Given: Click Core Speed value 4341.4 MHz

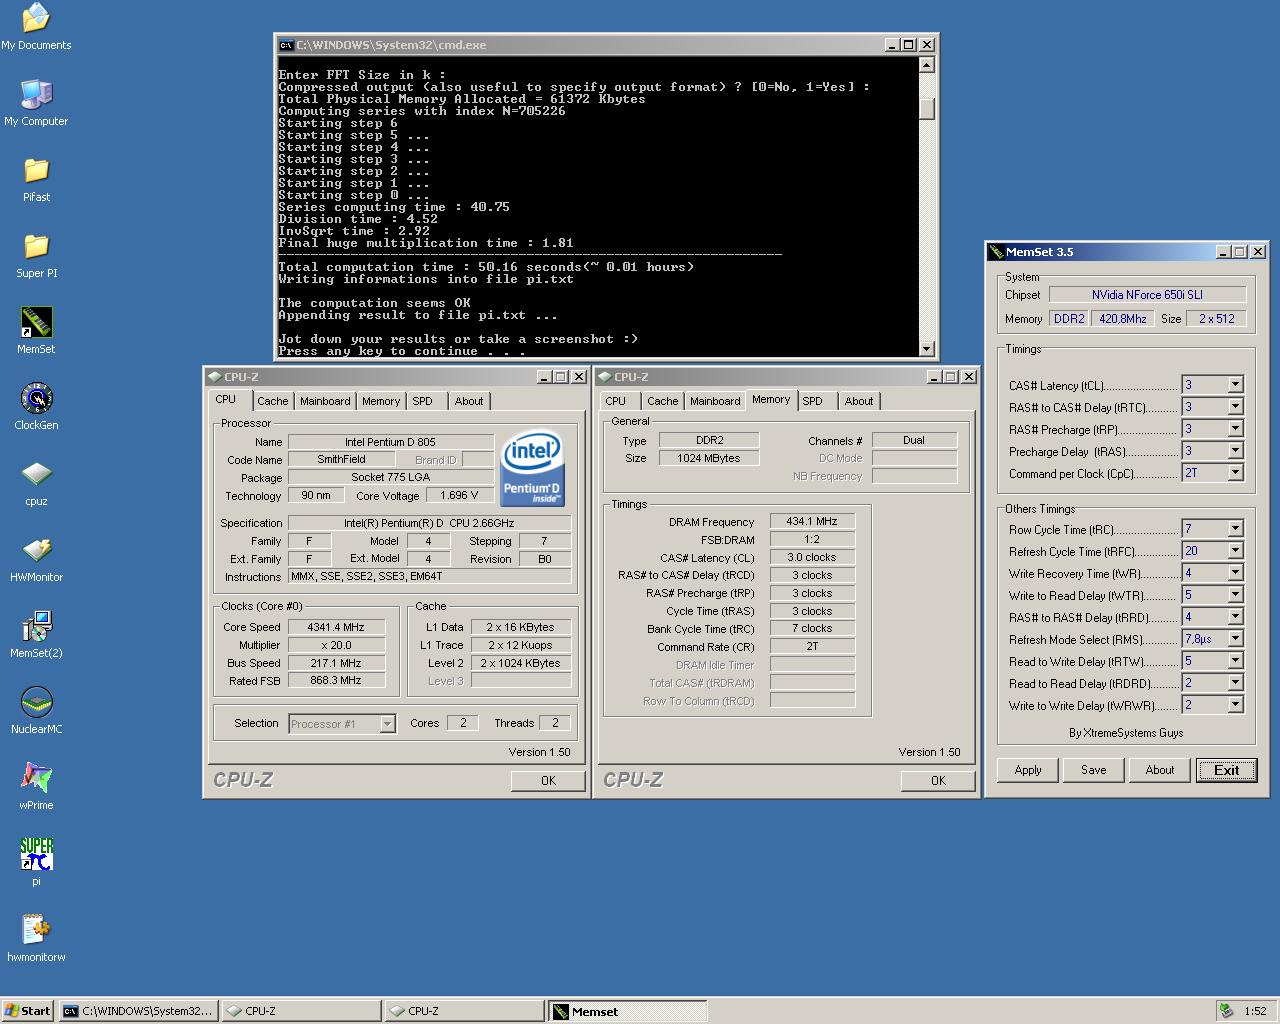Looking at the screenshot, I should coord(336,627).
